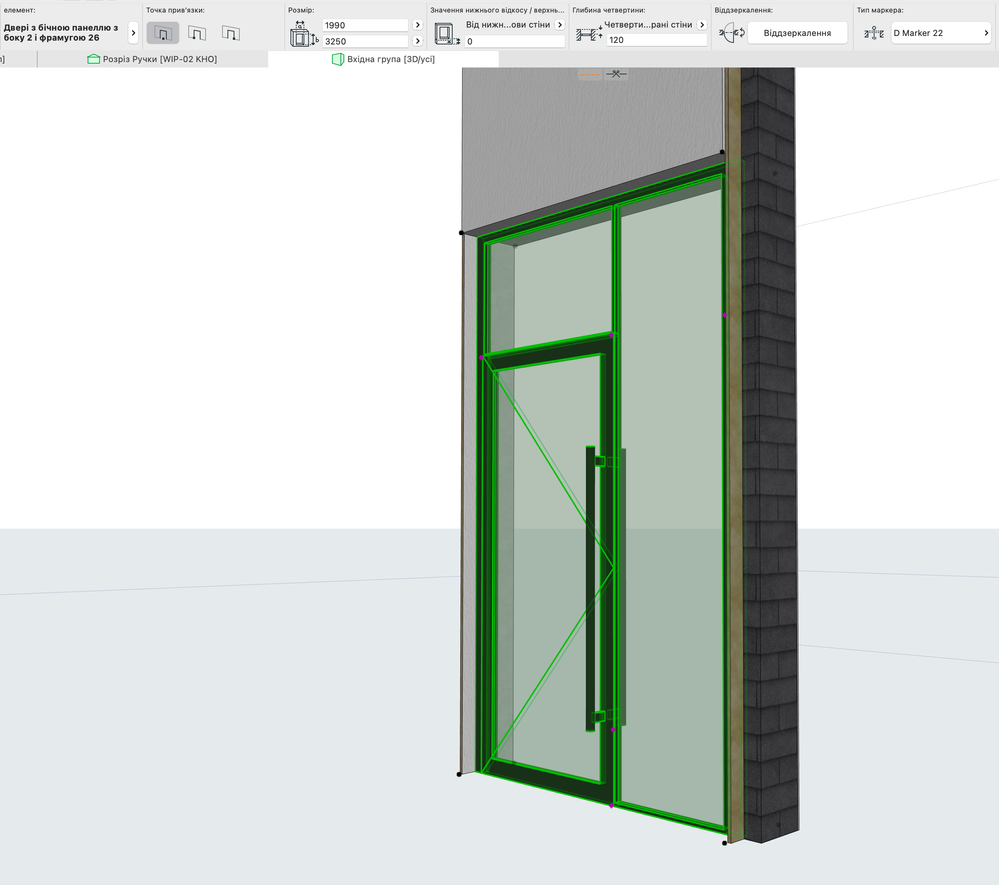
Task: Click the width field showing 1990
Action: pyautogui.click(x=365, y=25)
